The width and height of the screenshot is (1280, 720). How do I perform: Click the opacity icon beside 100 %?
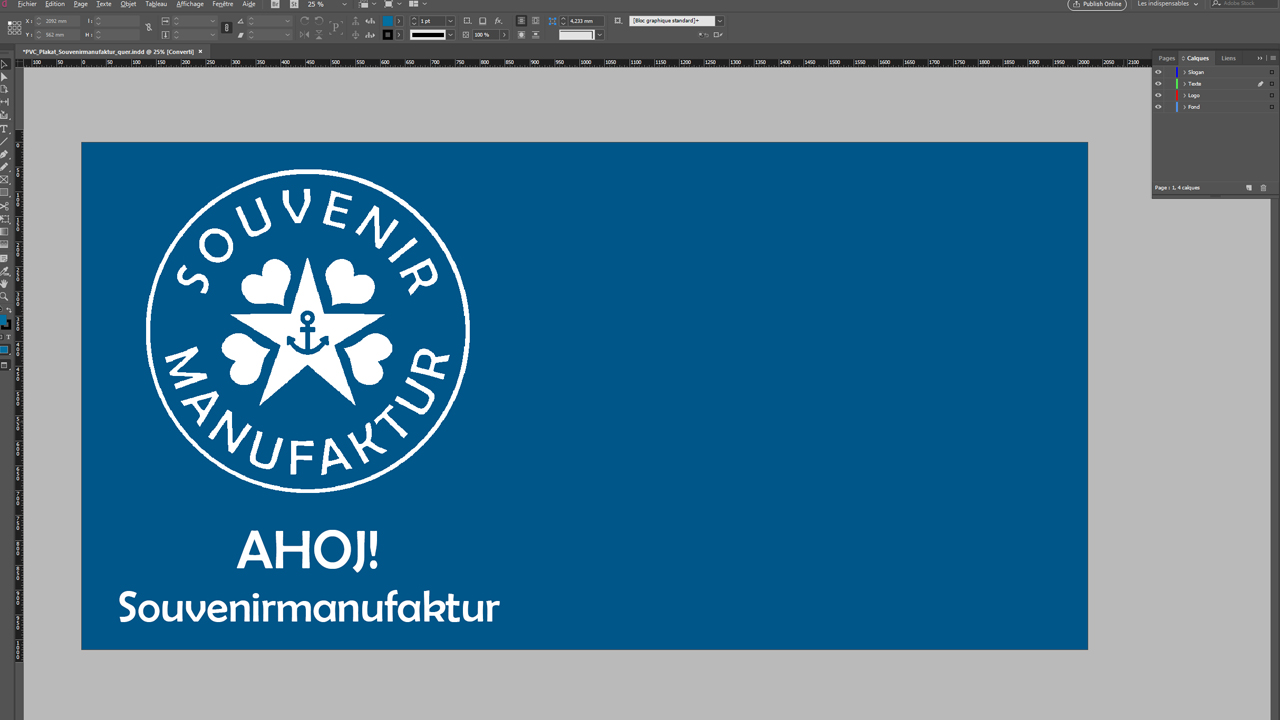466,34
